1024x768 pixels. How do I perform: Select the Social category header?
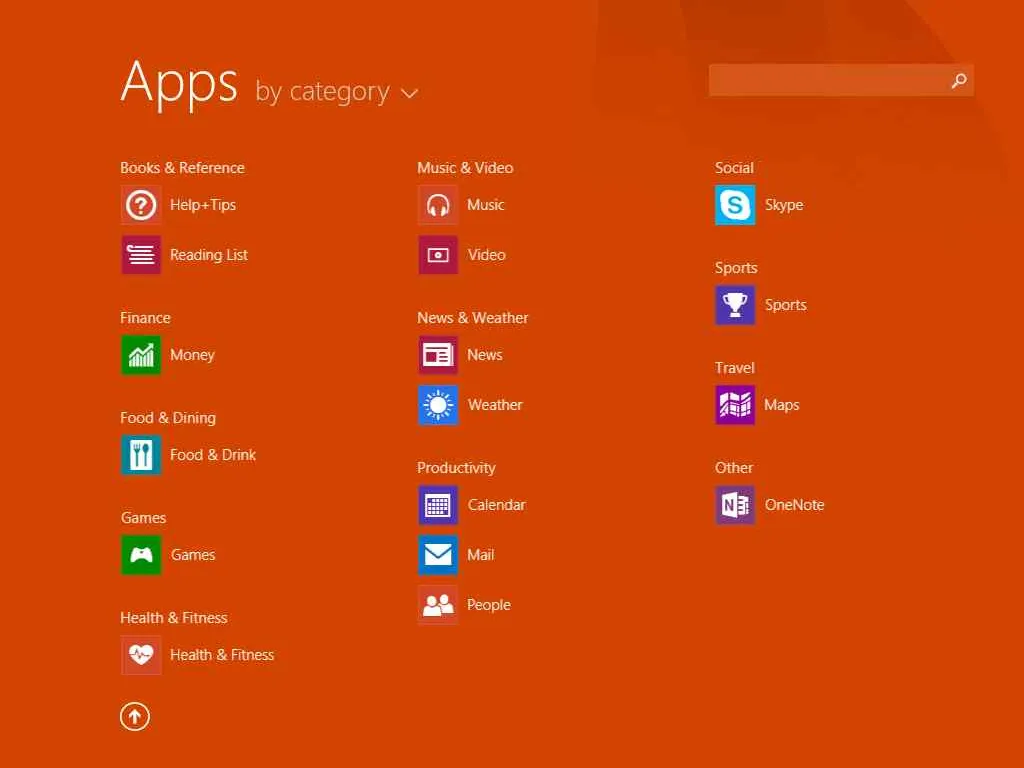734,168
